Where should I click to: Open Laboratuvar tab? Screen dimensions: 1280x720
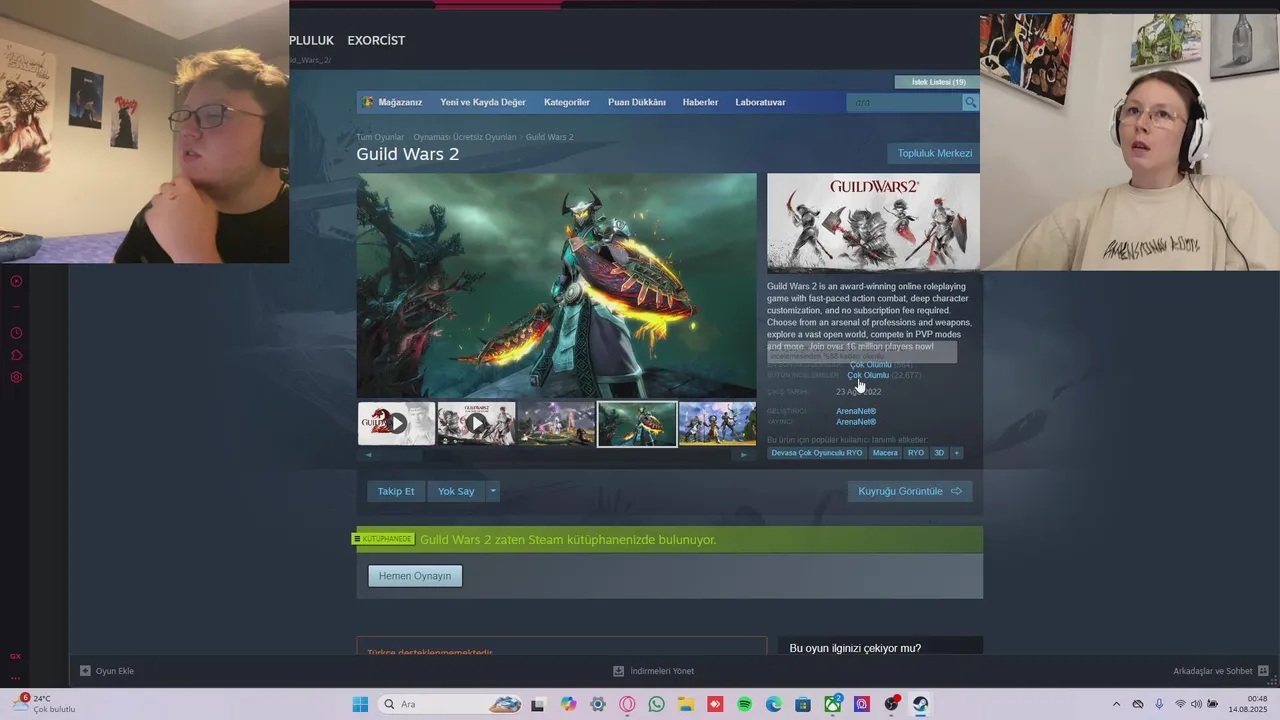tap(760, 102)
